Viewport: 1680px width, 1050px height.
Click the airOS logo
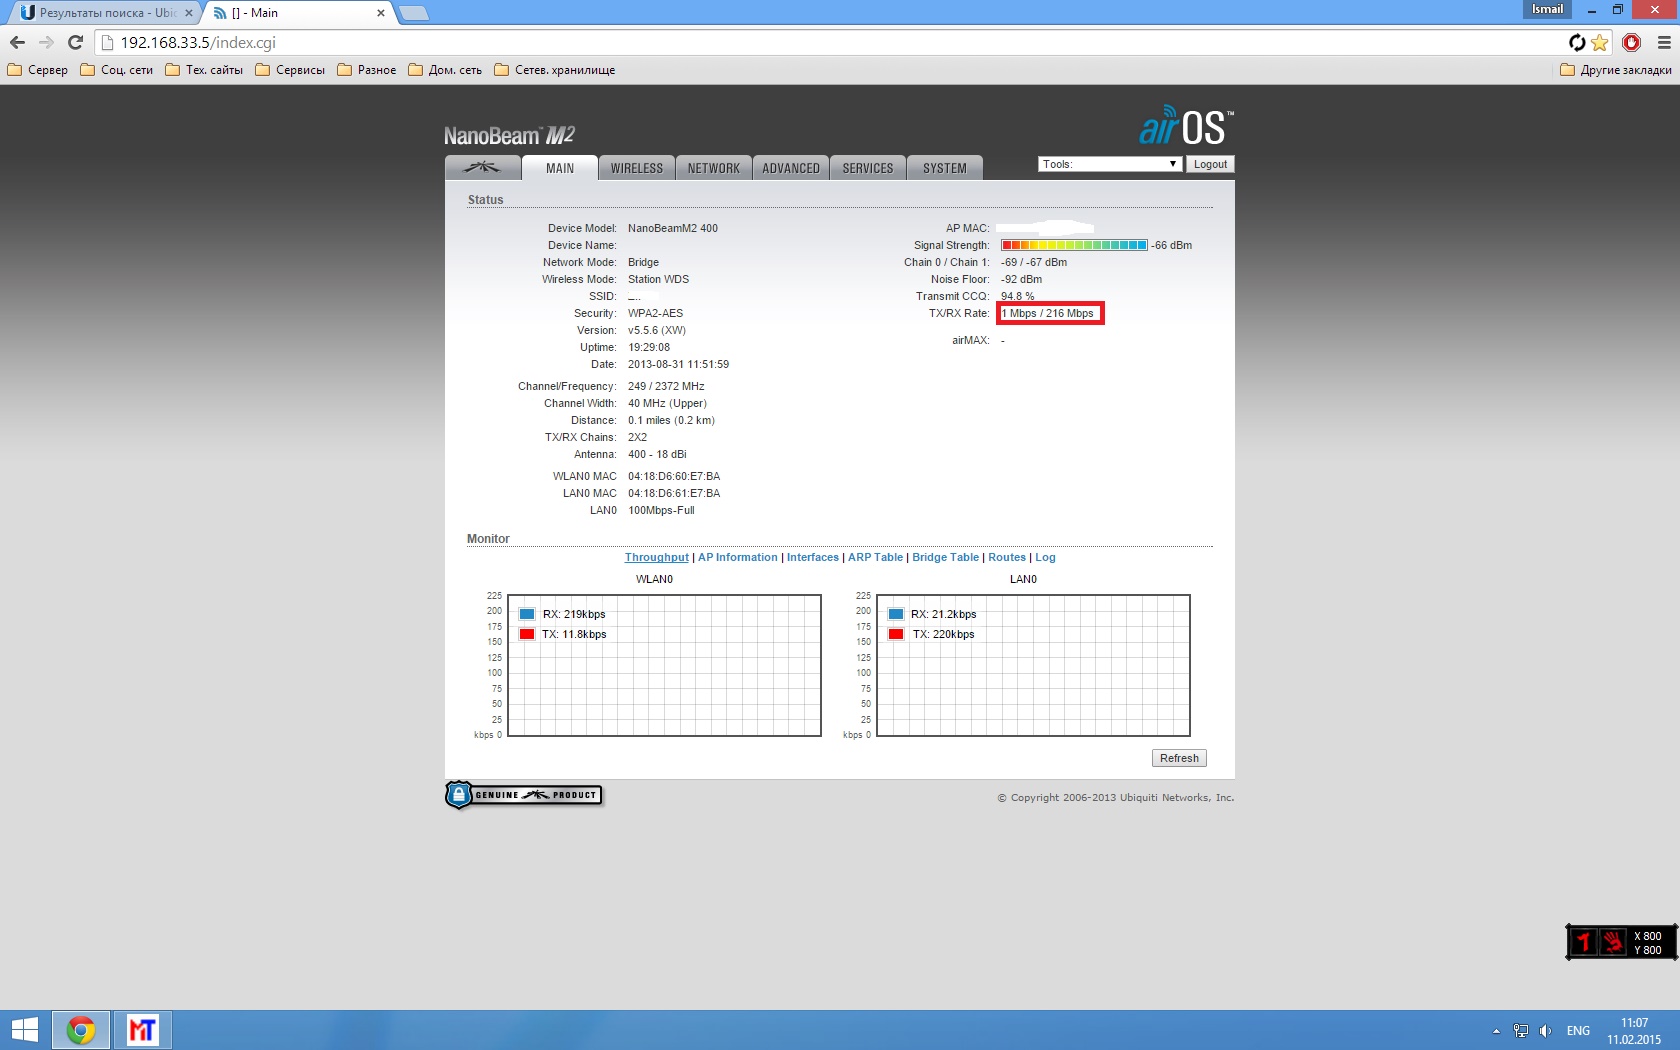tap(1186, 126)
